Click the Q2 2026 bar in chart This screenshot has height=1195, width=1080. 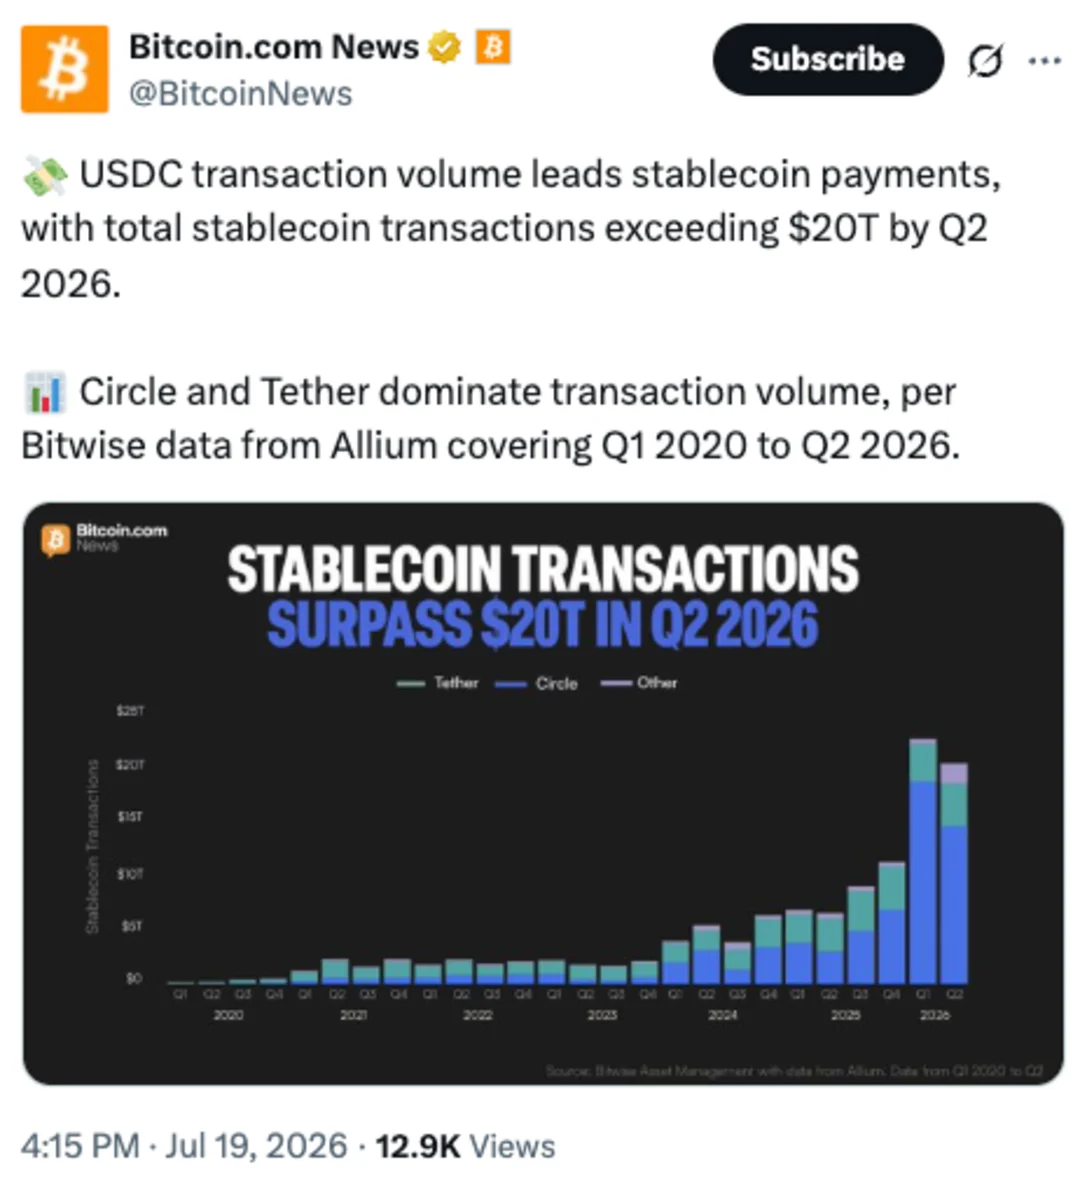coord(953,873)
